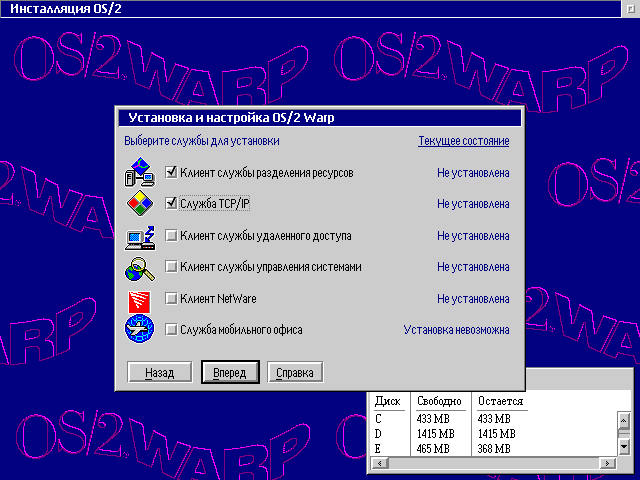
Task: Click the Инсталляция OS/2 window title bar
Action: coord(310,9)
